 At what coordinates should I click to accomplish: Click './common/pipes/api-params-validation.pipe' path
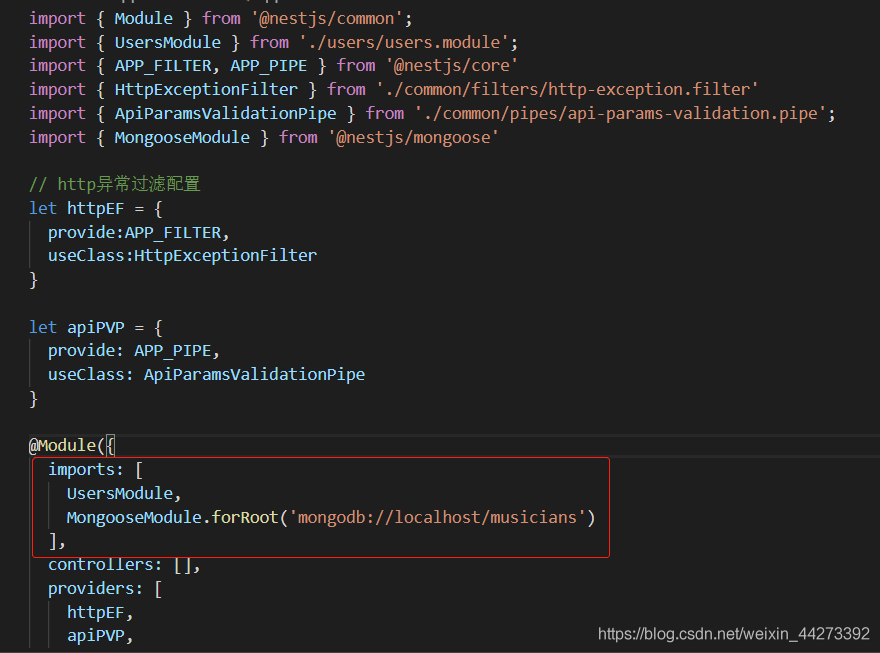click(620, 114)
